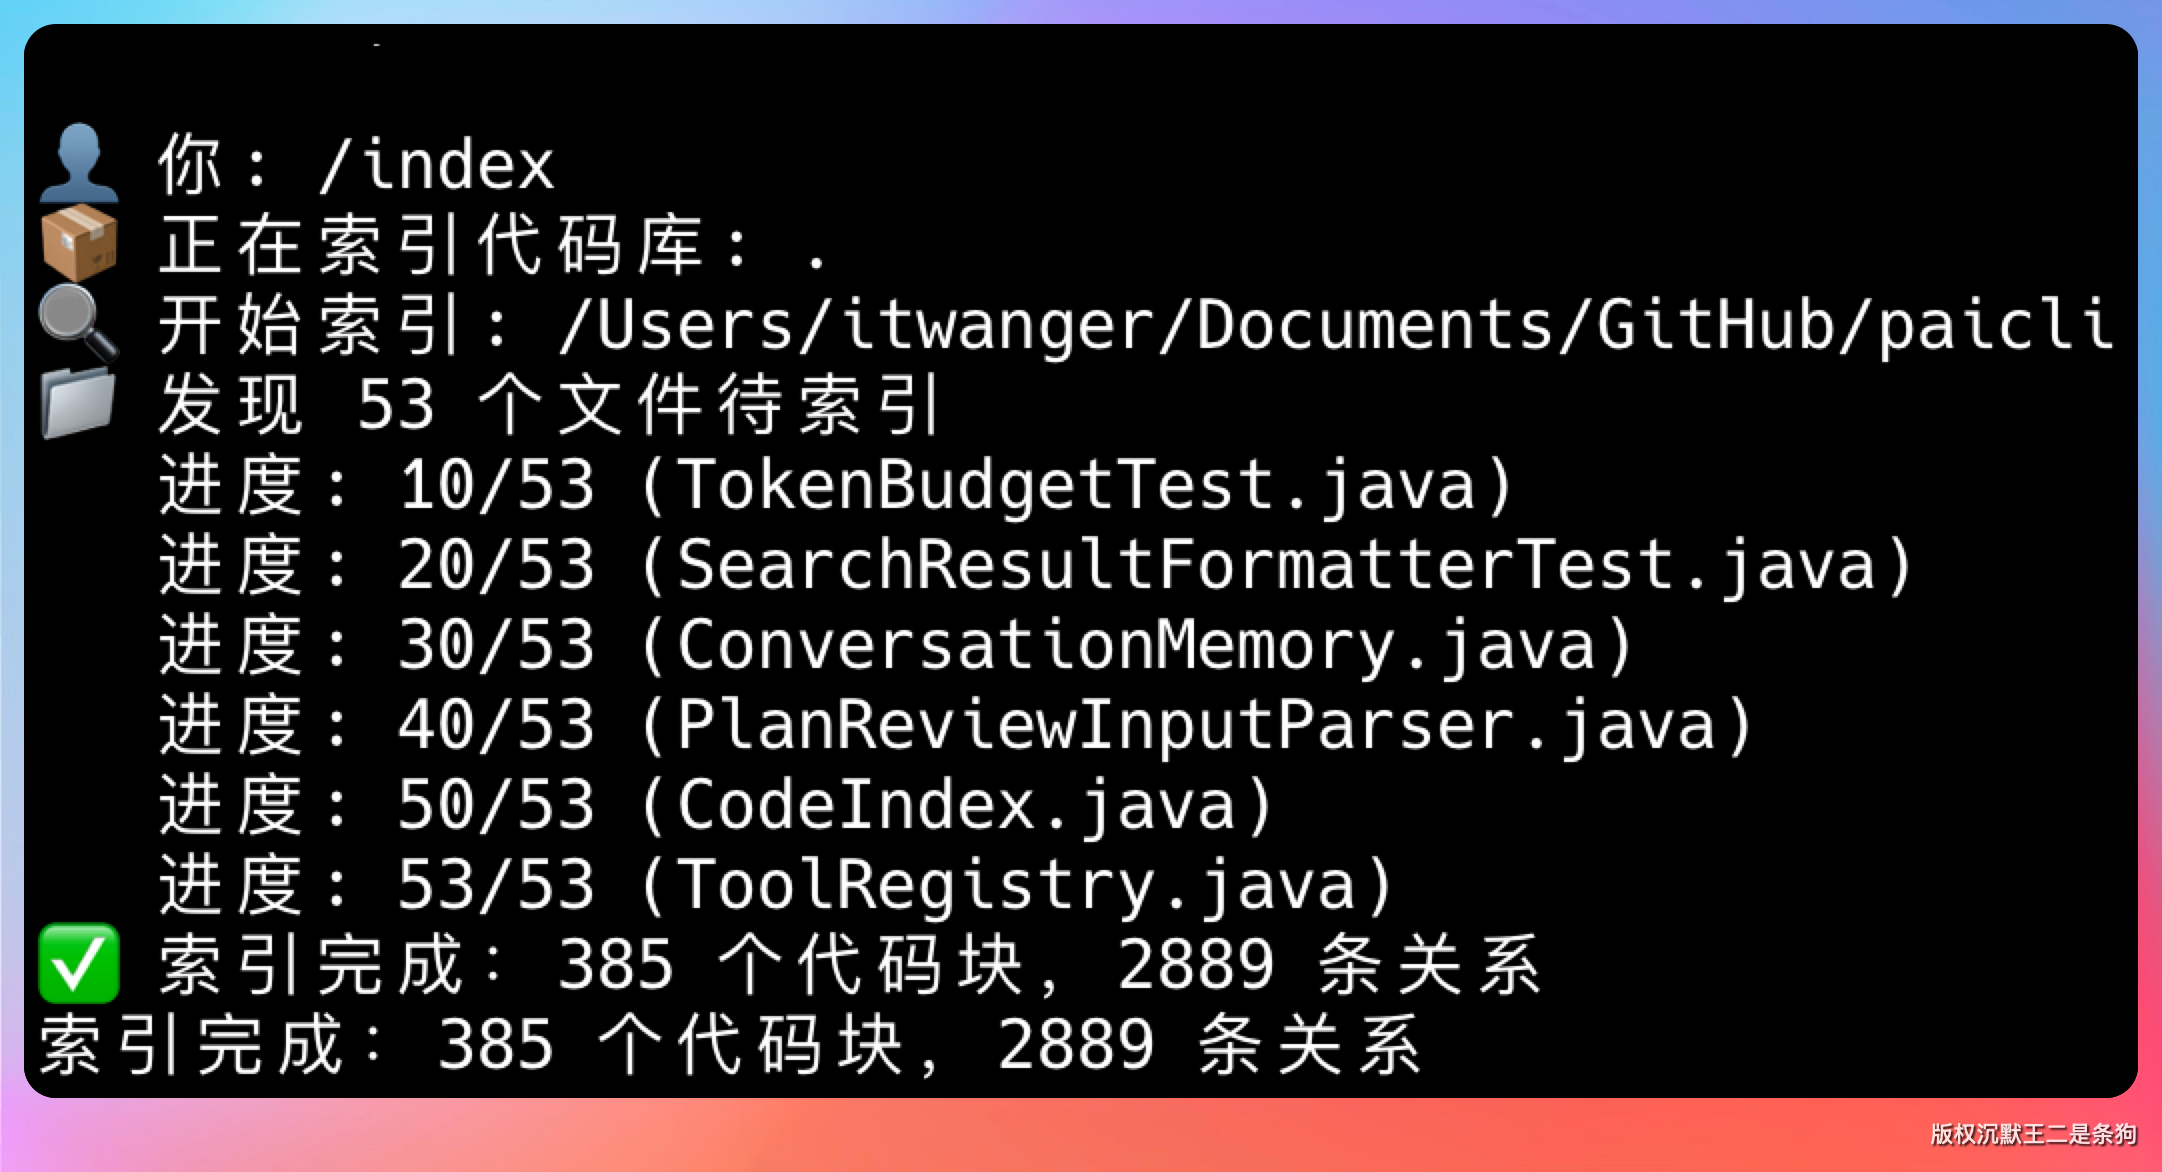The image size is (2162, 1172).
Task: Click the cardboard package box icon
Action: click(x=79, y=243)
